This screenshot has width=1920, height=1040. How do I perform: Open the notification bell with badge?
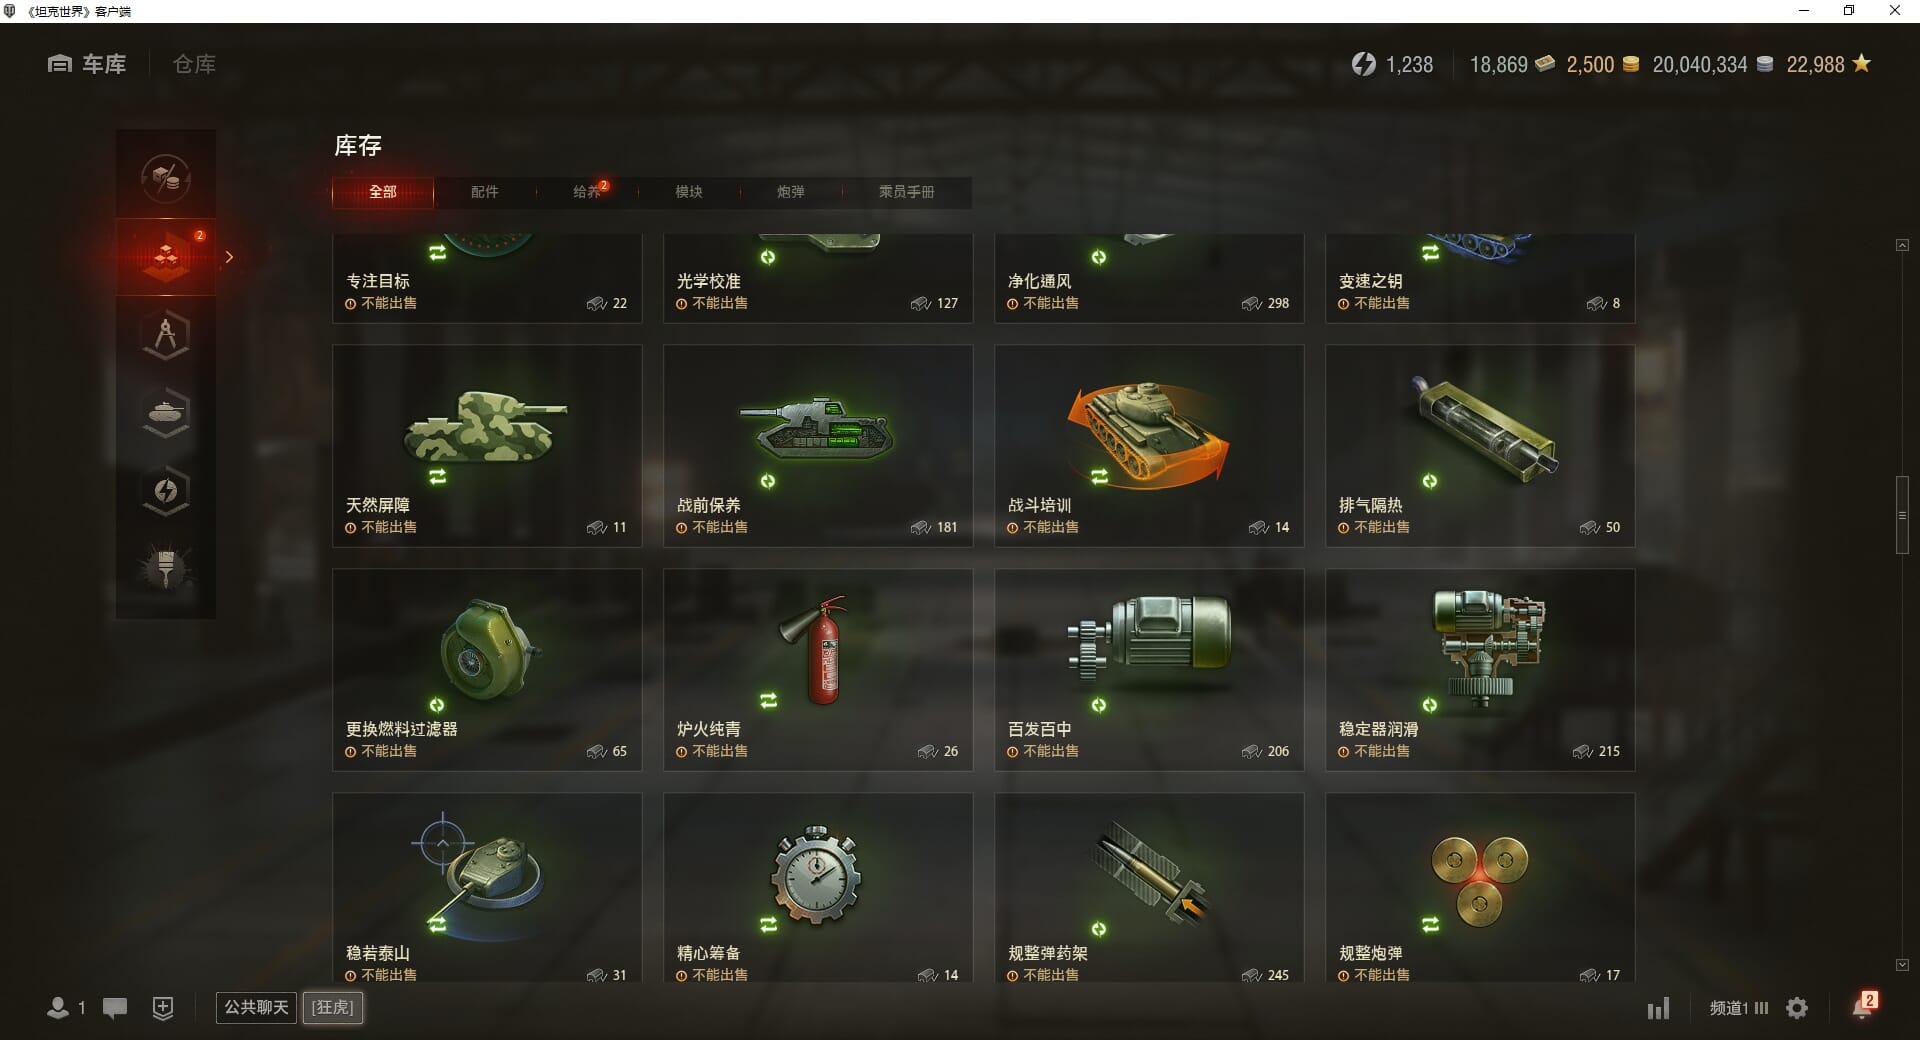point(1864,1005)
